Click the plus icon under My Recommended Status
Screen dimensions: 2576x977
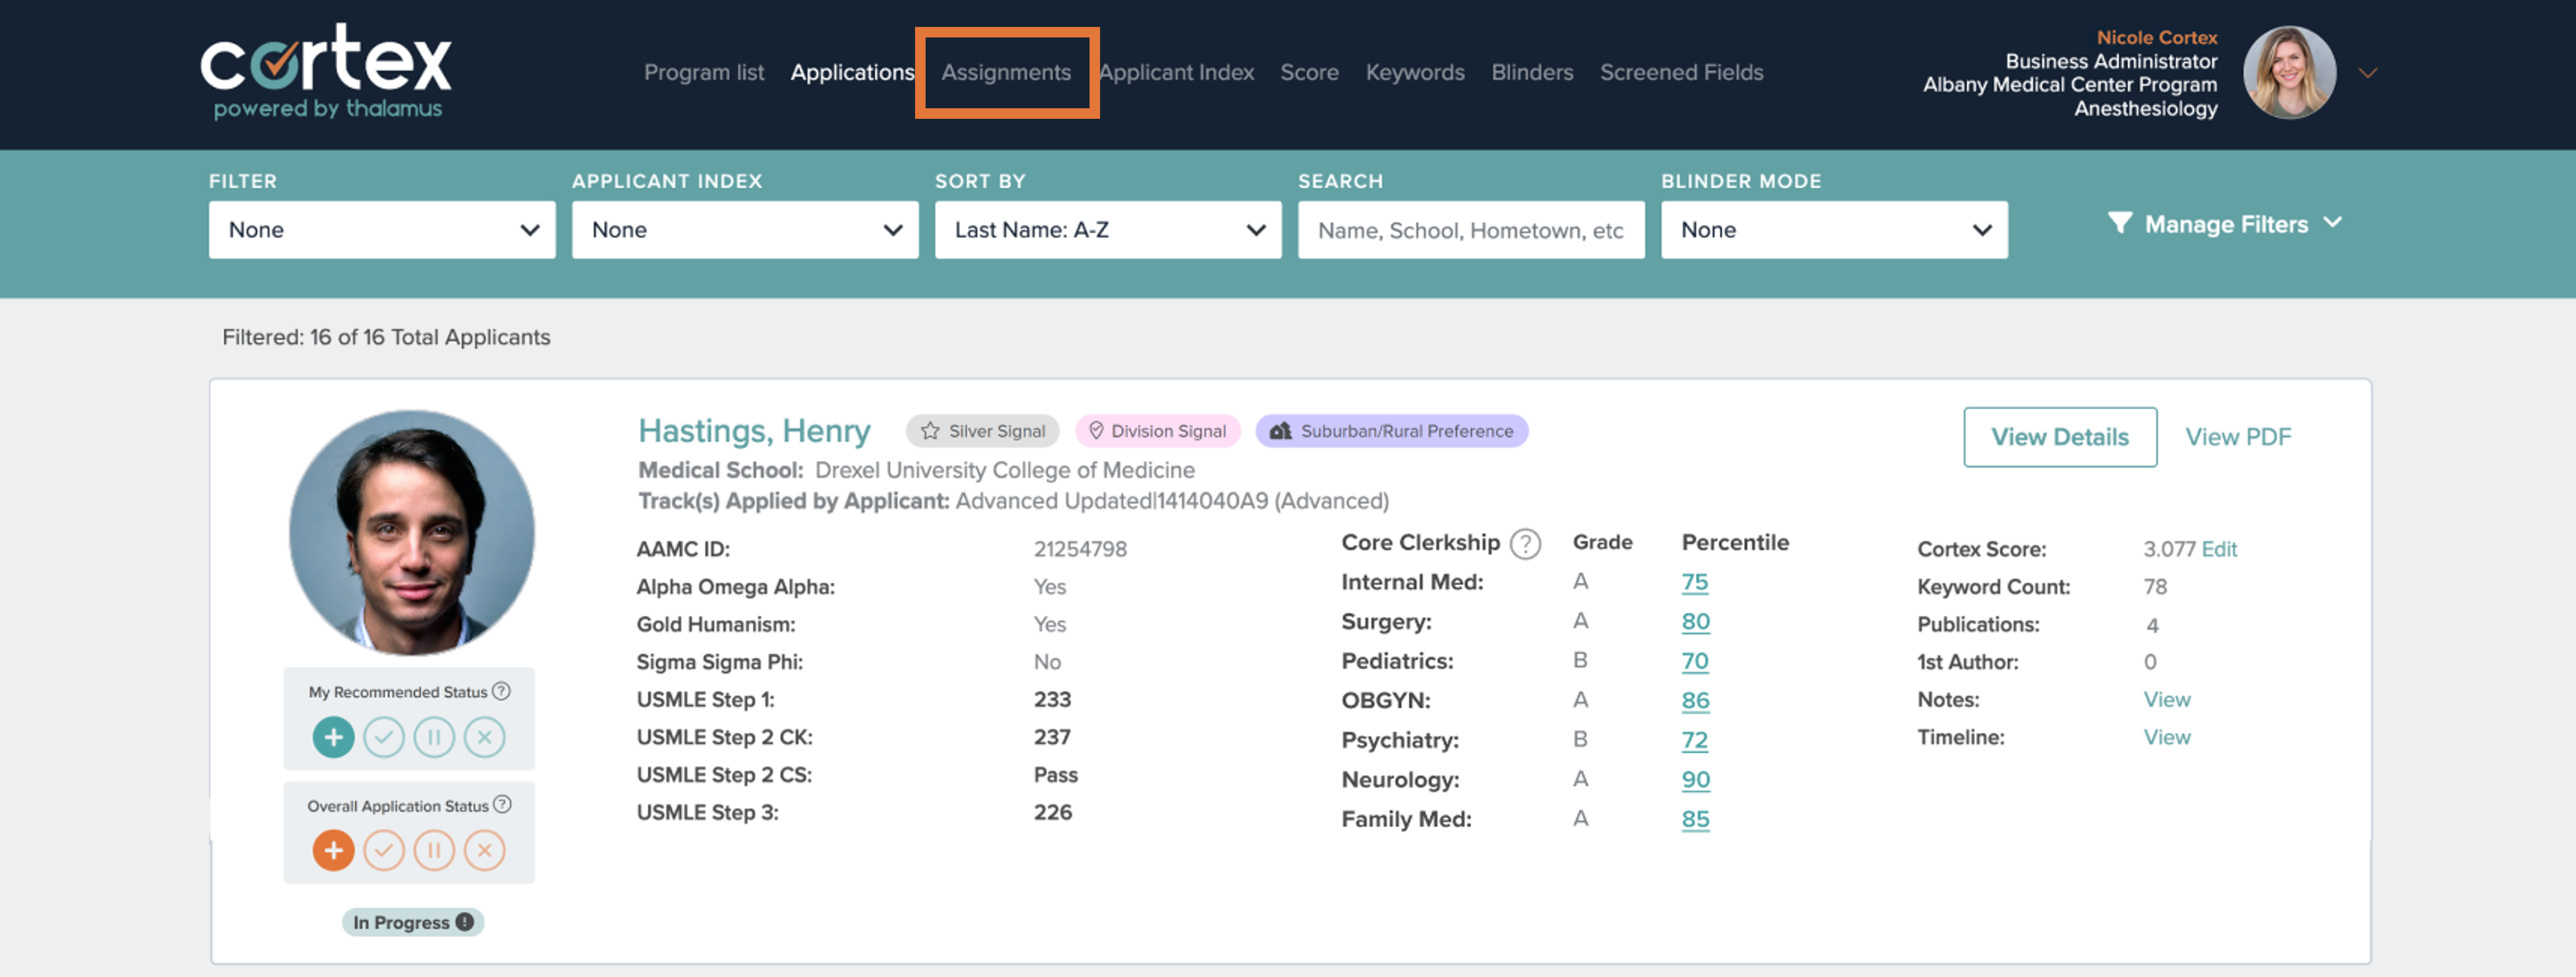[334, 737]
